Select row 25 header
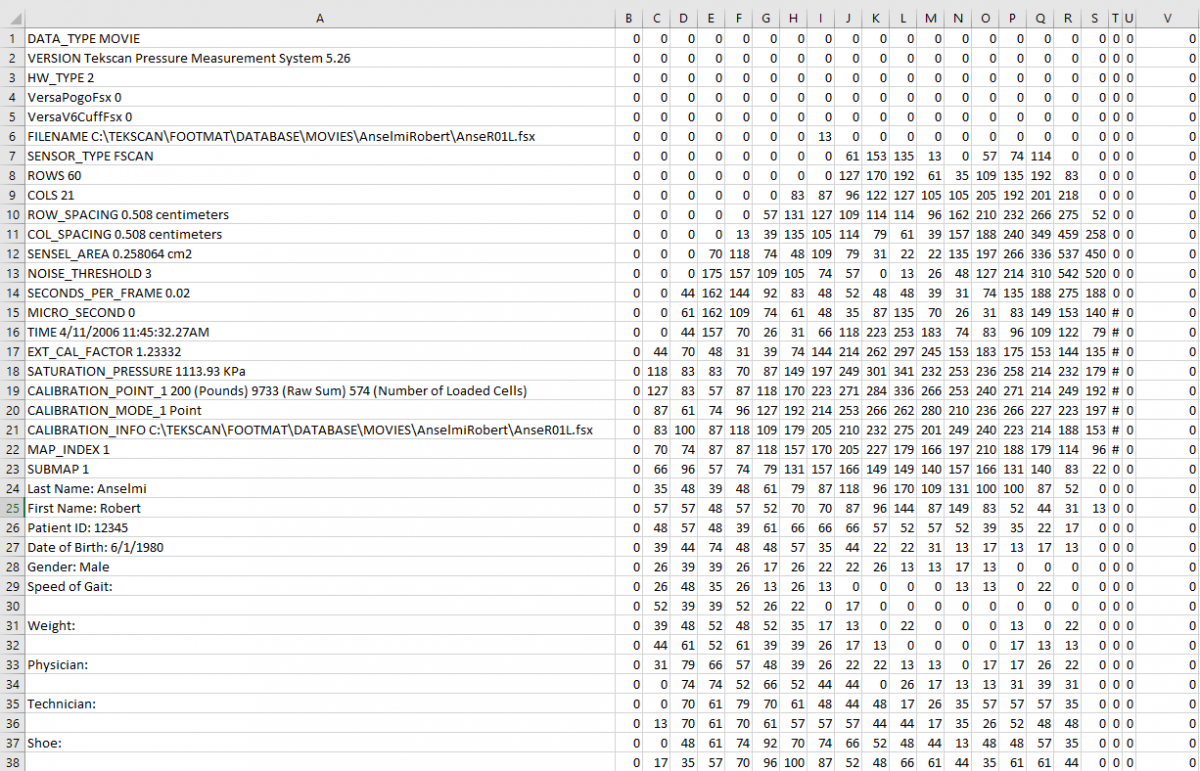1200x771 pixels. click(x=12, y=507)
